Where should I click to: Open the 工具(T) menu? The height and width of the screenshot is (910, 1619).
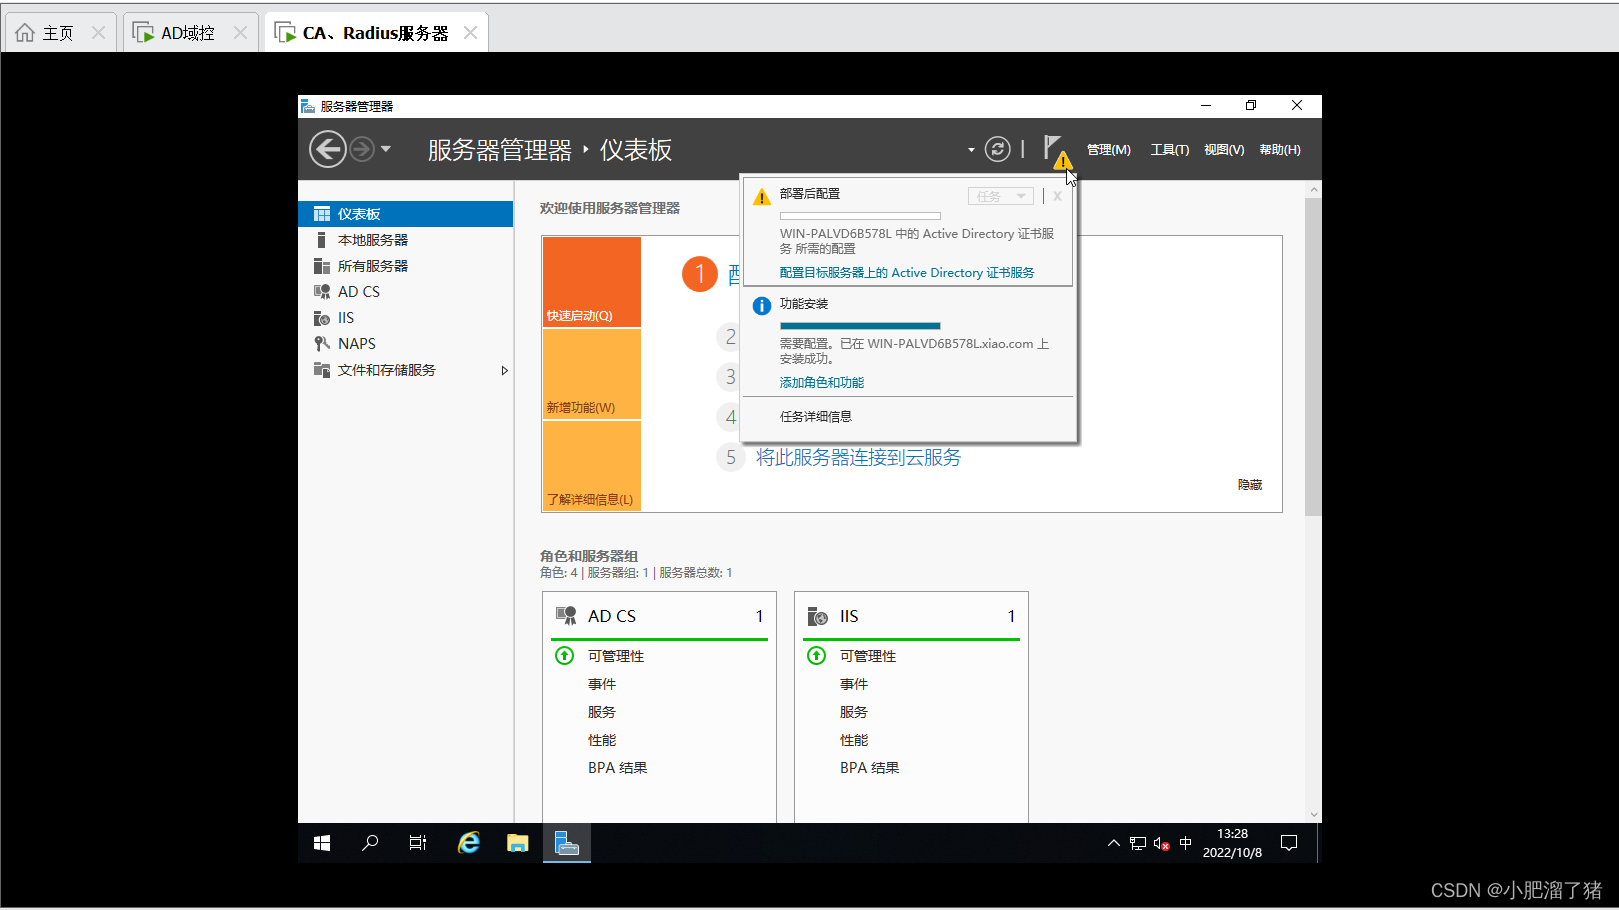click(x=1170, y=150)
